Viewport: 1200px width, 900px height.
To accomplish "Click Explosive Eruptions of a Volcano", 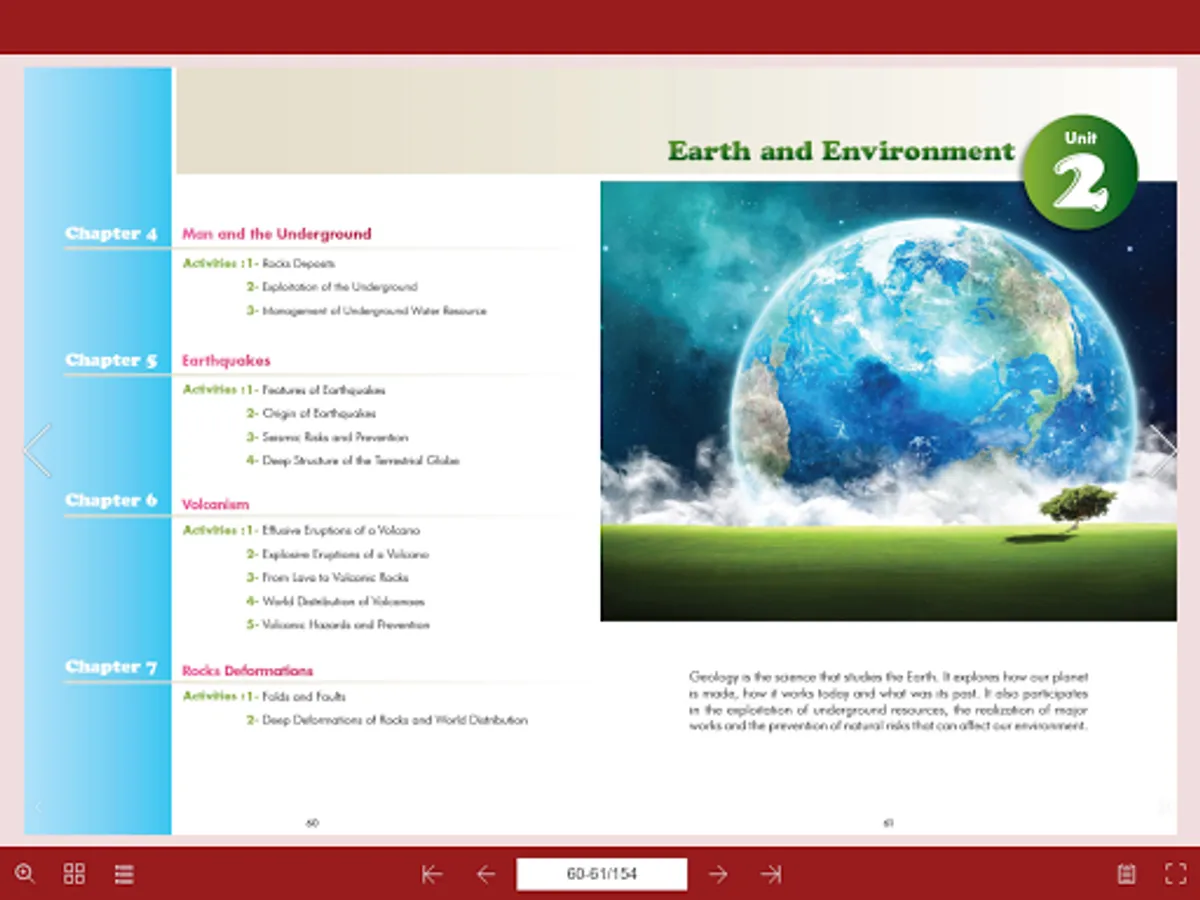I will point(345,554).
